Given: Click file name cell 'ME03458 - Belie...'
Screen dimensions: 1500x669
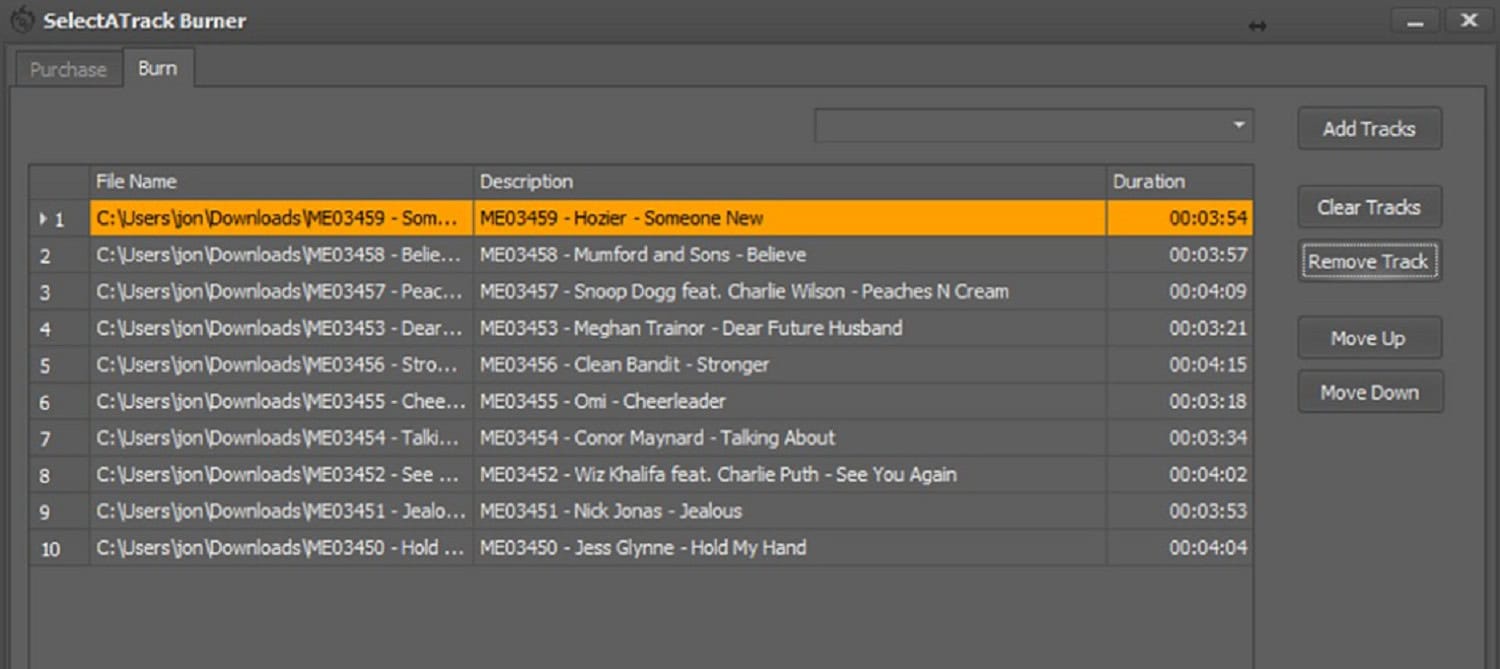Looking at the screenshot, I should pyautogui.click(x=281, y=255).
